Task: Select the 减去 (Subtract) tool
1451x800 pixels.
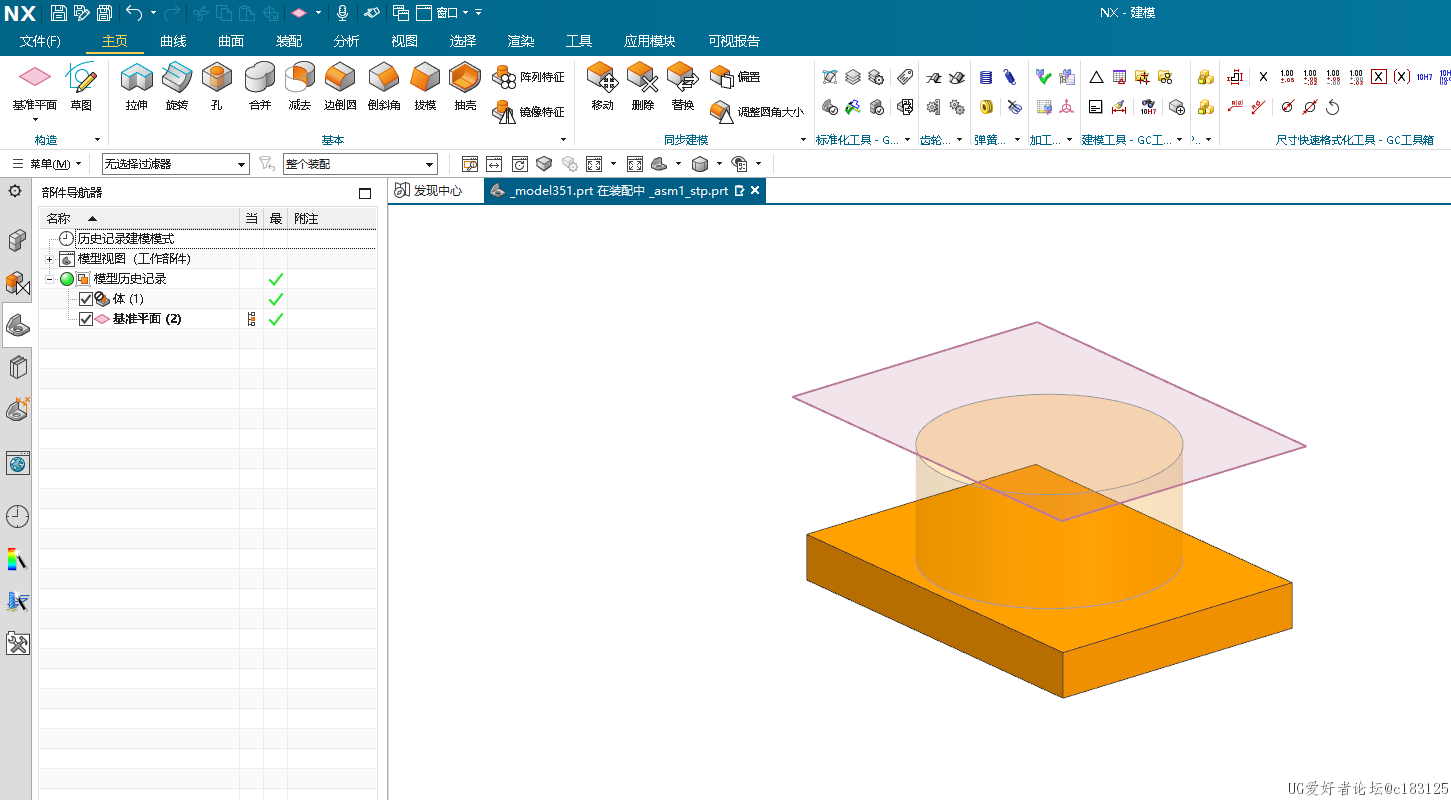Action: [300, 86]
